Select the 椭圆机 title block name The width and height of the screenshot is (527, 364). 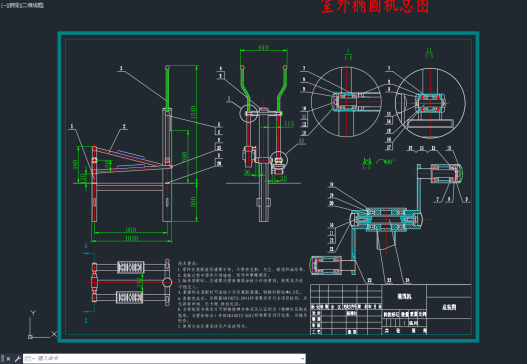[x=404, y=296]
